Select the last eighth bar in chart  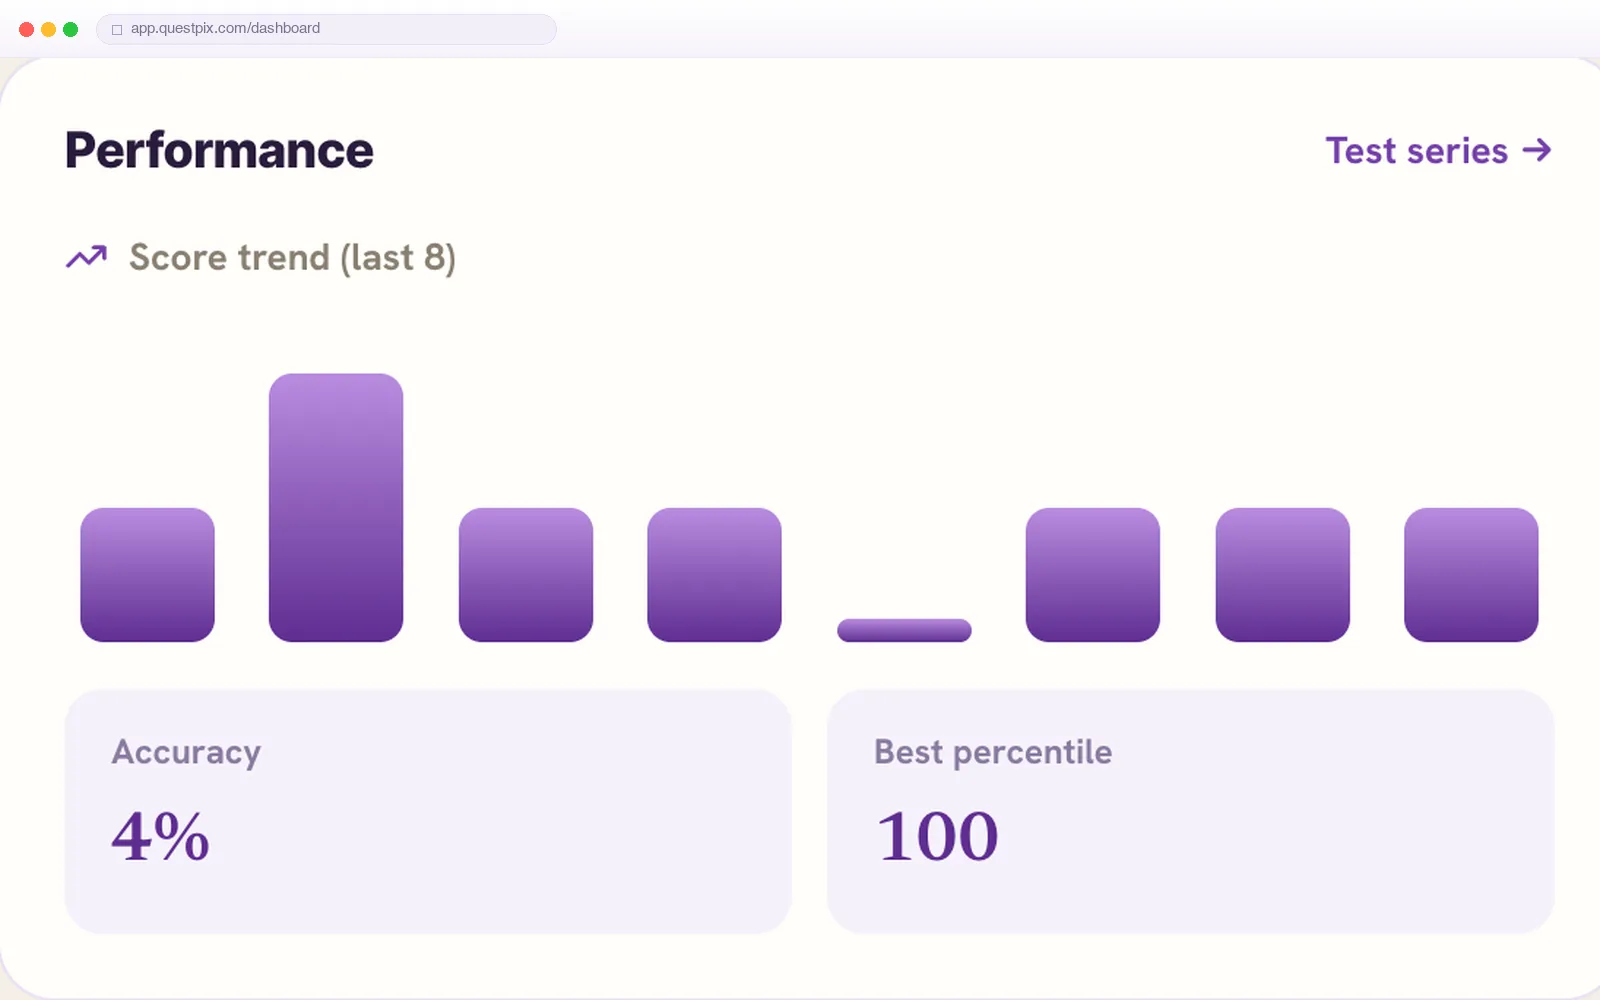tap(1471, 575)
